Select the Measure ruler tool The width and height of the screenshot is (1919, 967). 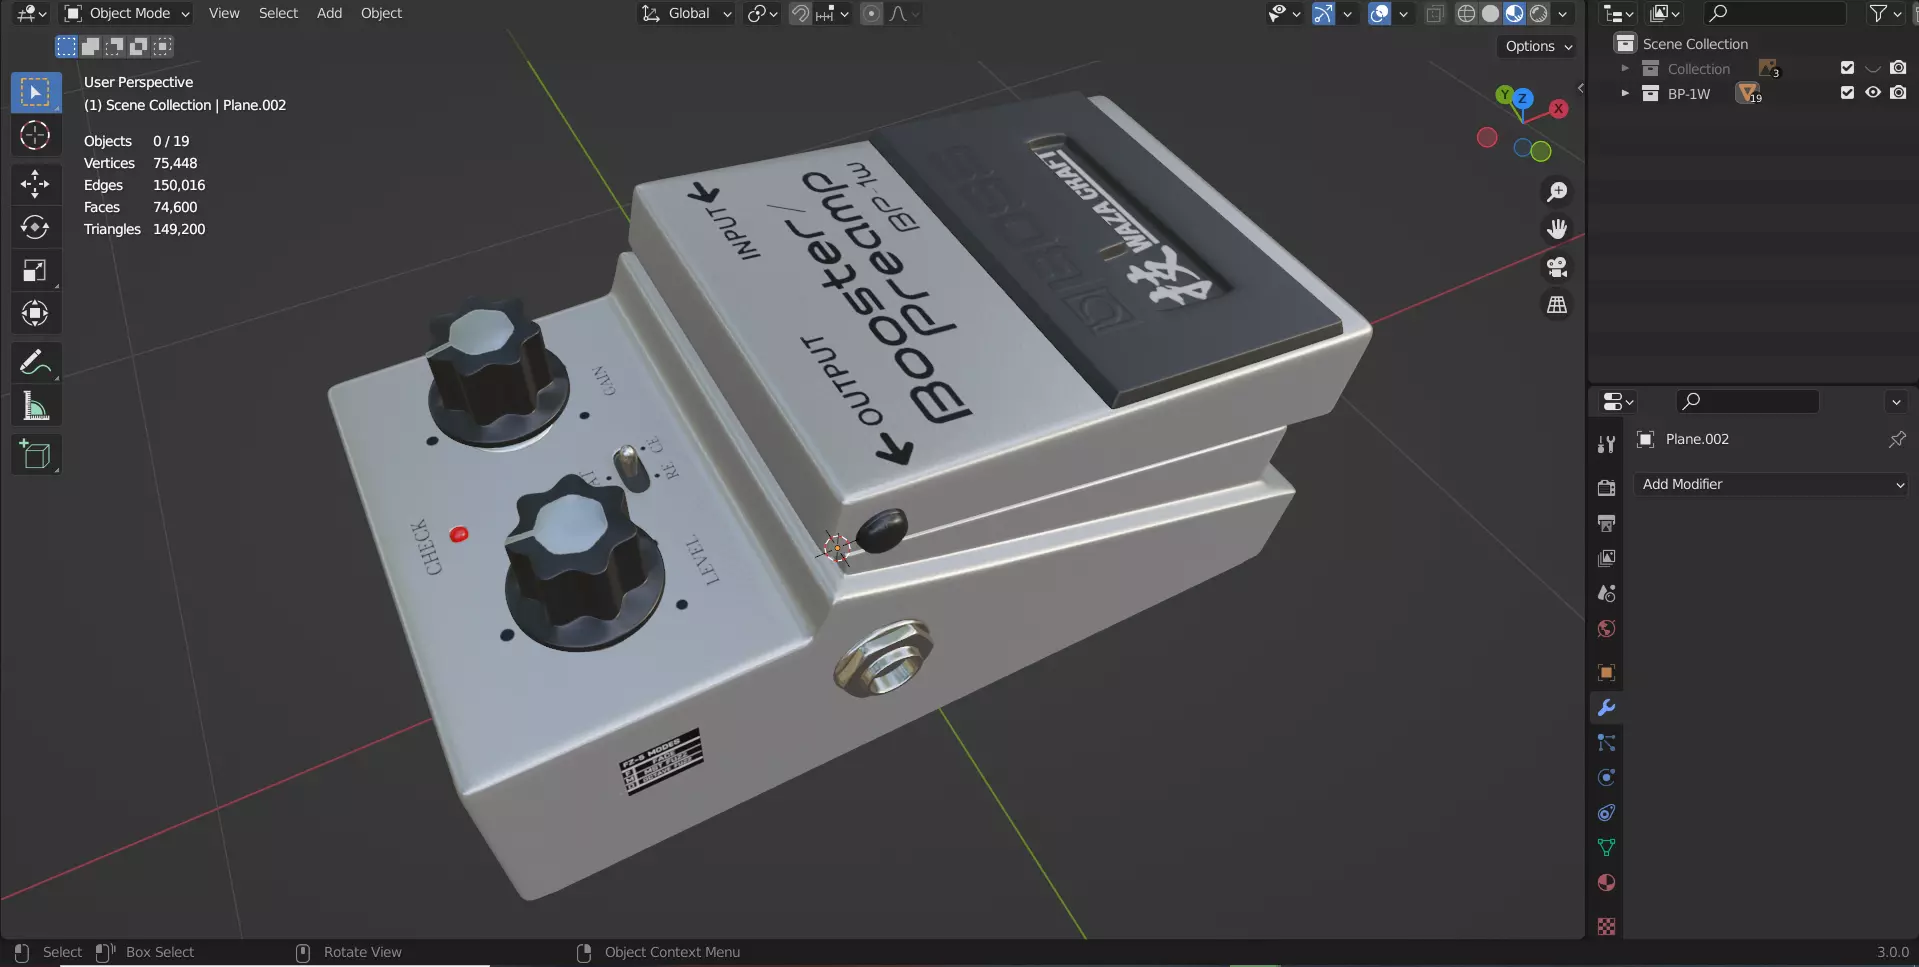pyautogui.click(x=35, y=406)
